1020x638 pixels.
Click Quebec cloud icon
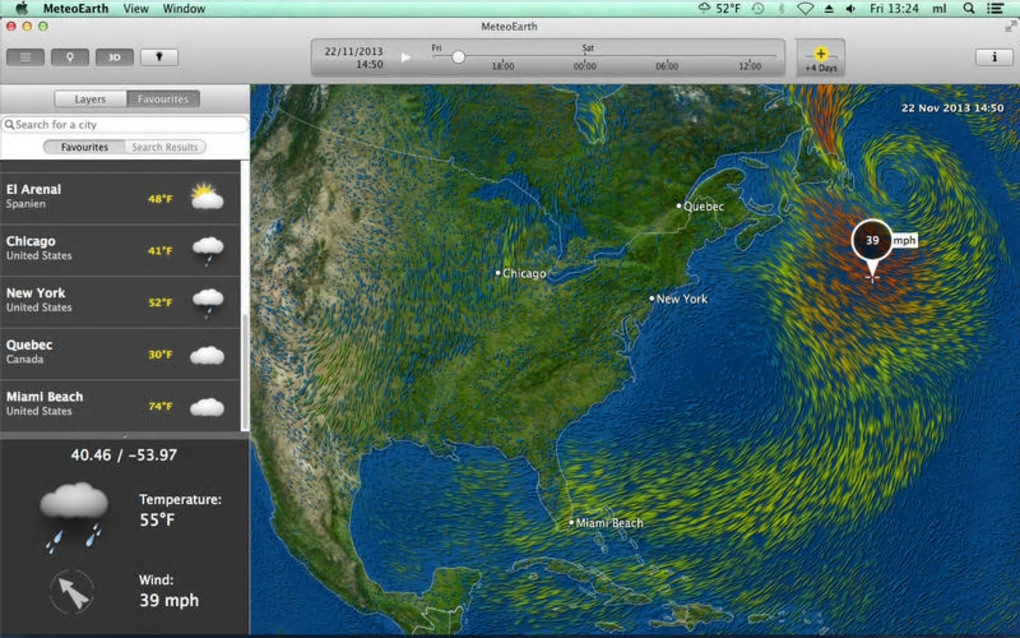(x=207, y=355)
